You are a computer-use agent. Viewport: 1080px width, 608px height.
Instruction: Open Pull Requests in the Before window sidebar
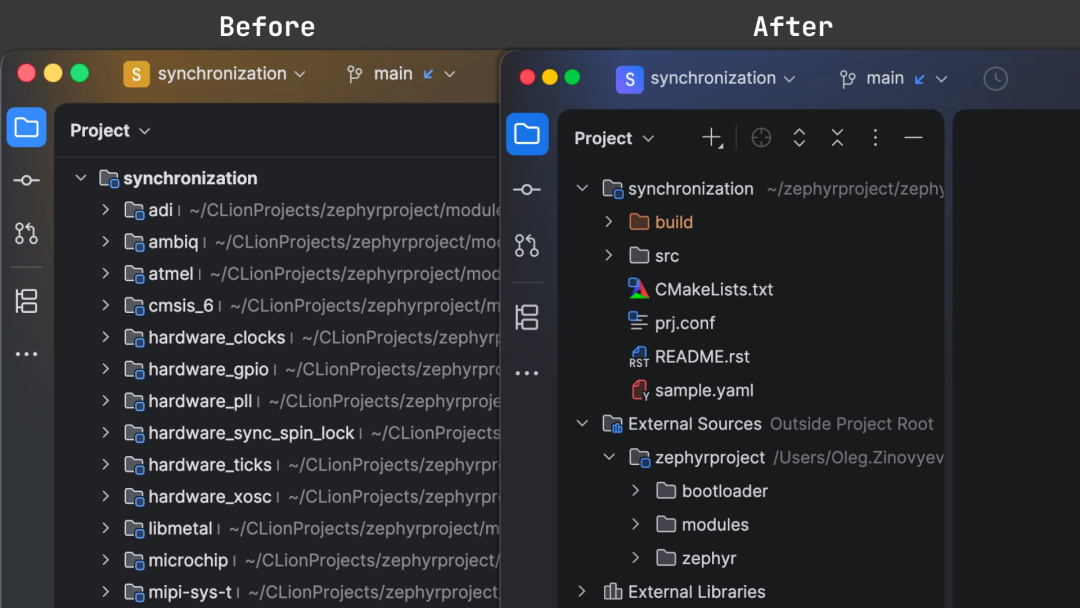[x=26, y=233]
